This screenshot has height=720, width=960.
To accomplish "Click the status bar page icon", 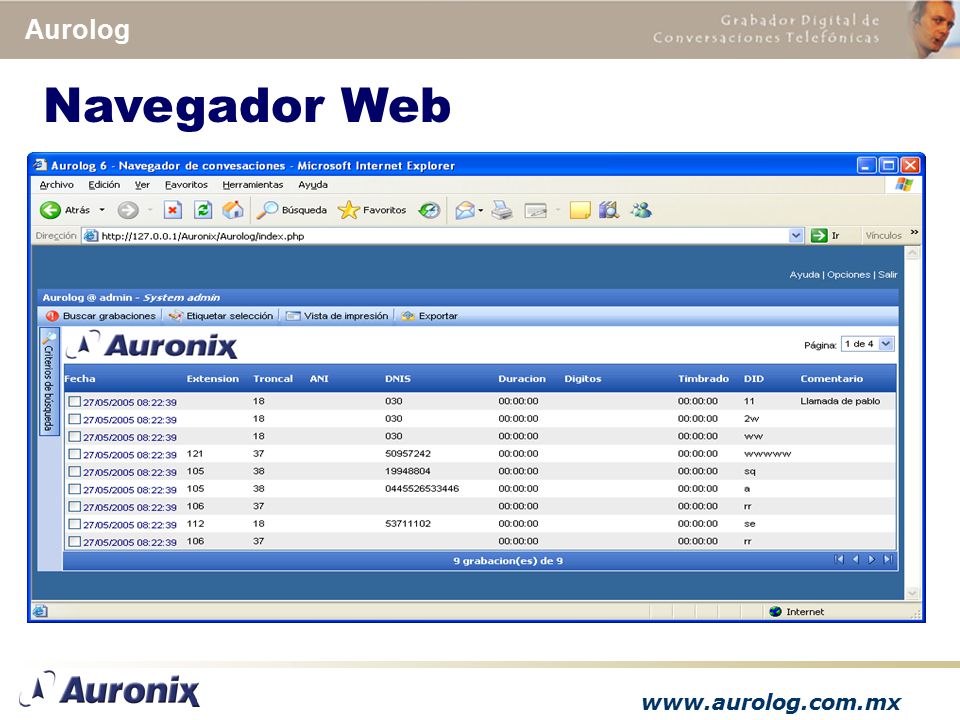I will pyautogui.click(x=40, y=611).
